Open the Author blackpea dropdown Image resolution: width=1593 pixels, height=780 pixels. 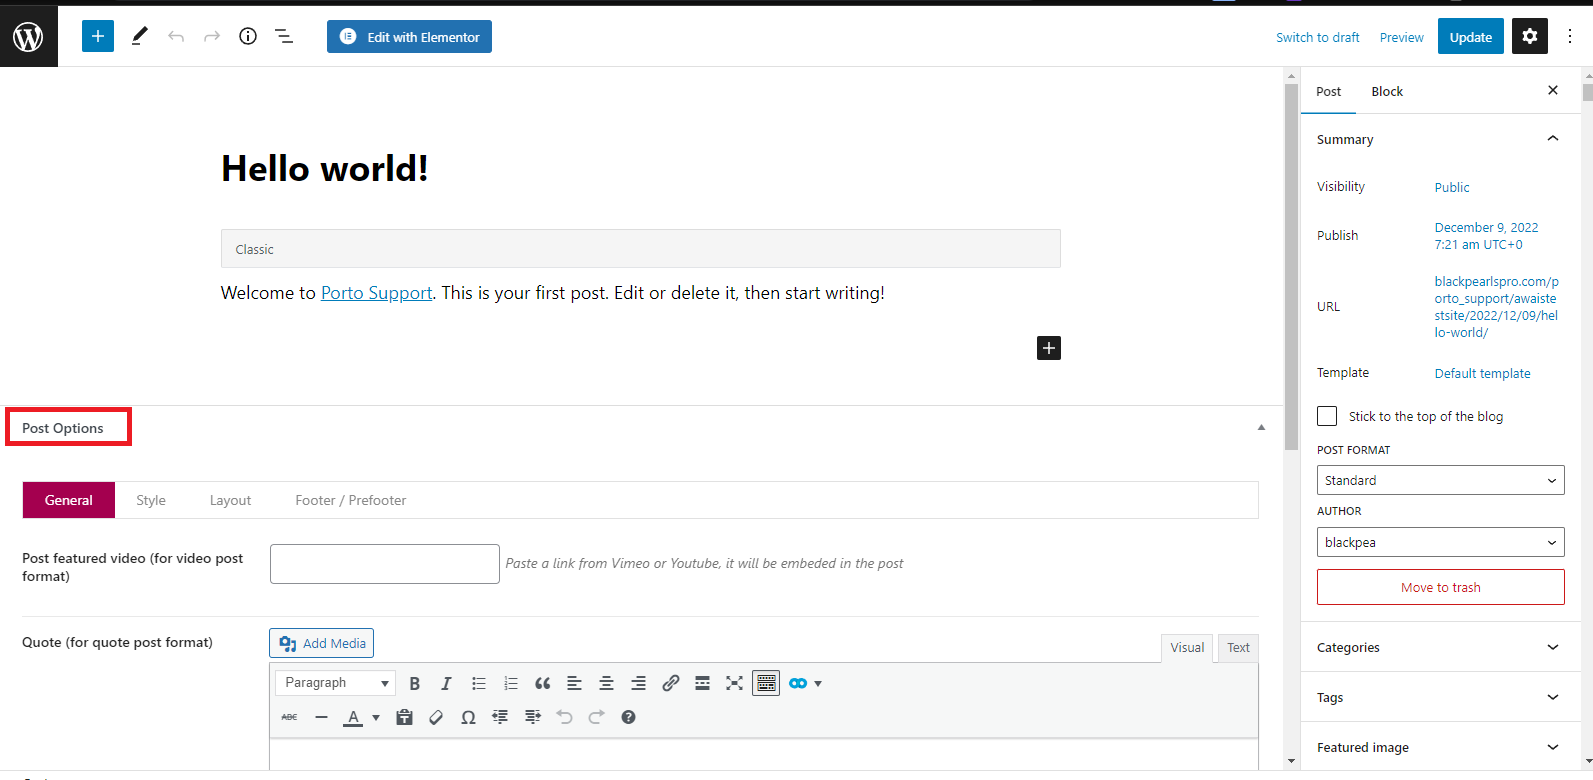[1440, 543]
